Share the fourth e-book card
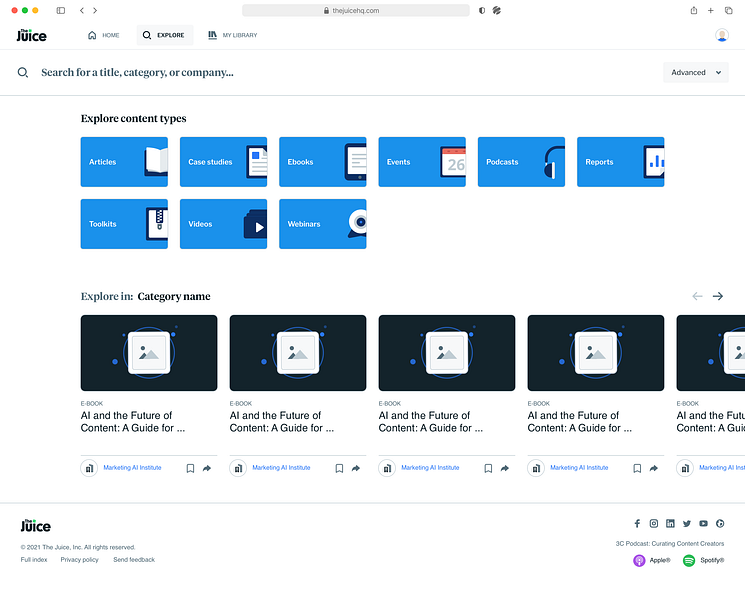 tap(654, 468)
